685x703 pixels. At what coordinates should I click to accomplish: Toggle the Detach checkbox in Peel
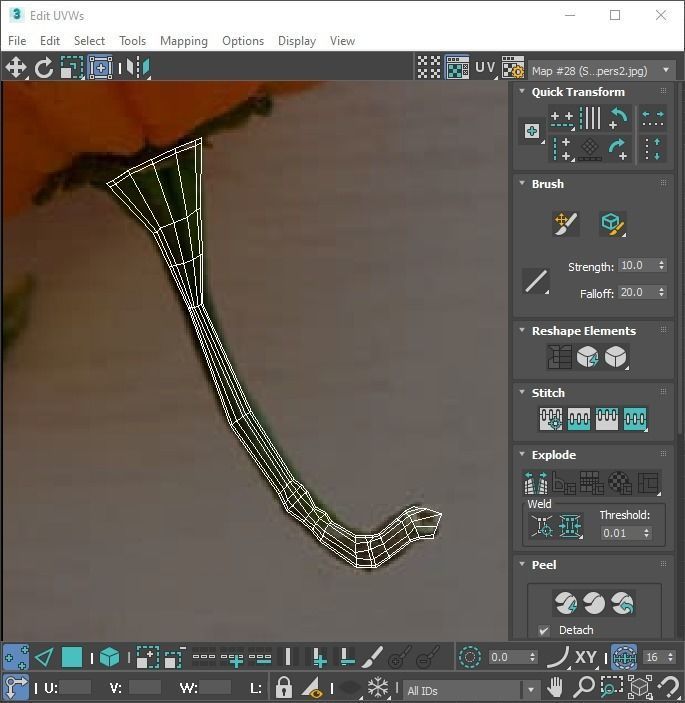[x=544, y=630]
